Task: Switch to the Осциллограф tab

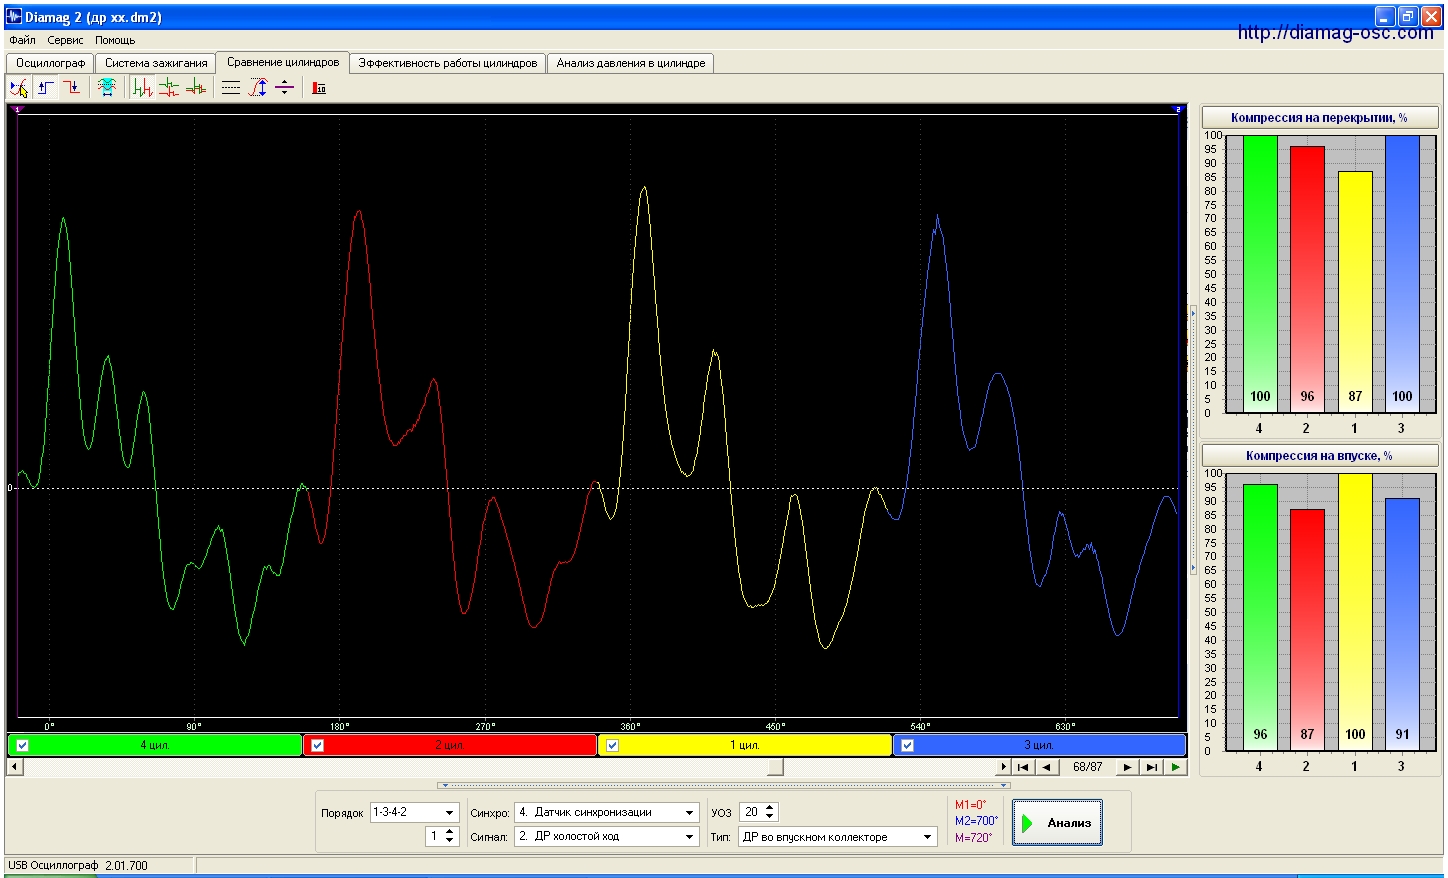Action: point(50,63)
